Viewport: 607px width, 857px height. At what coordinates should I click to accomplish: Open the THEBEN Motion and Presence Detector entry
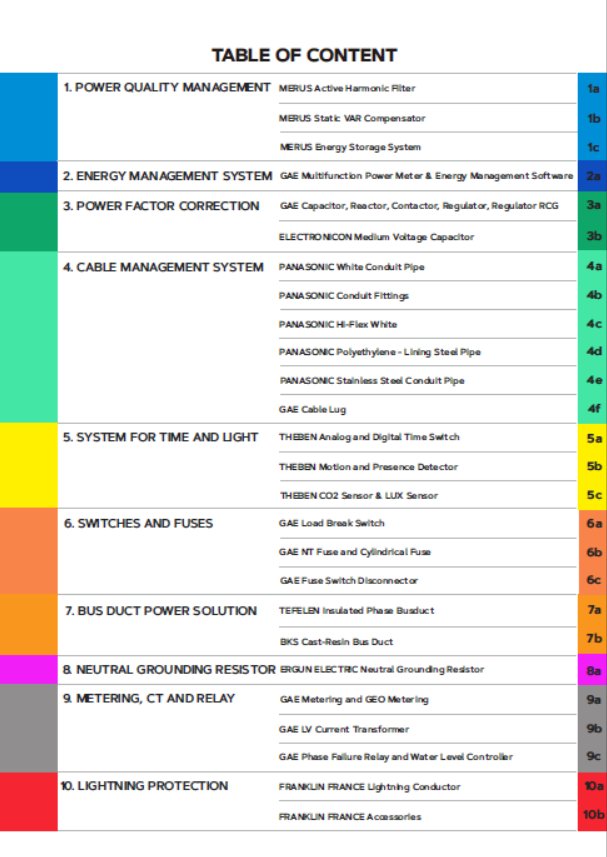pos(368,467)
